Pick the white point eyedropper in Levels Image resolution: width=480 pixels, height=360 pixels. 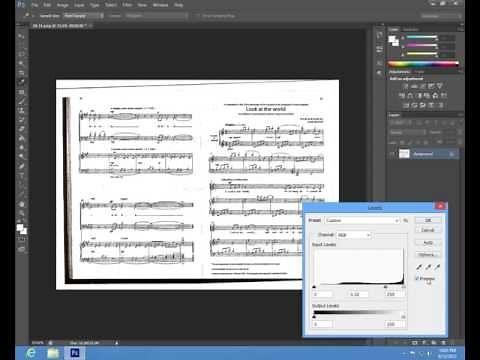pos(437,267)
